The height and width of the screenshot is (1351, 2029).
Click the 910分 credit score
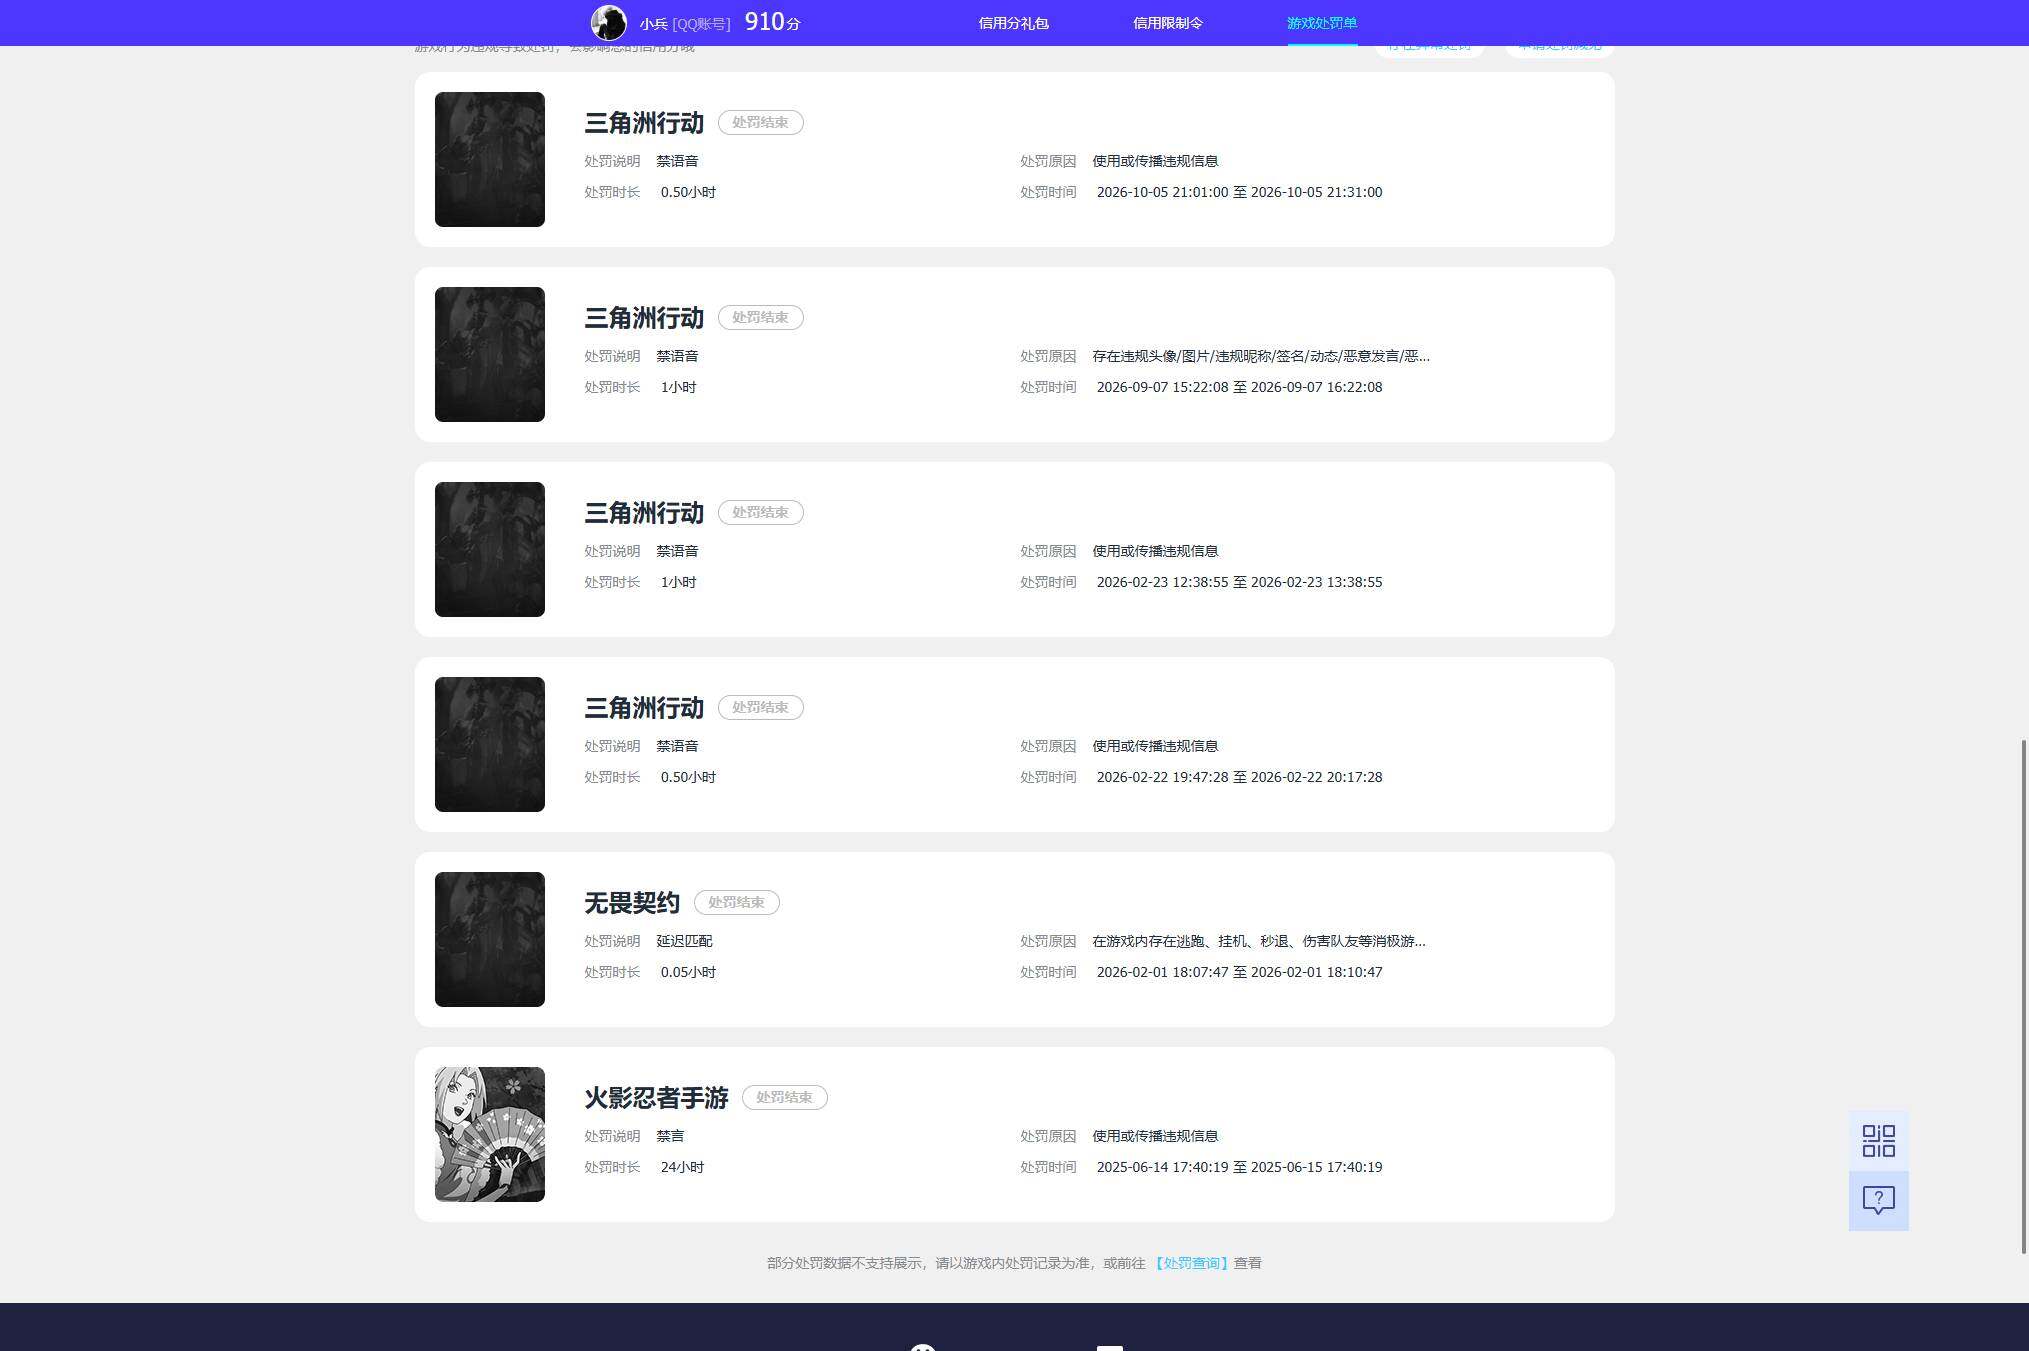point(772,22)
